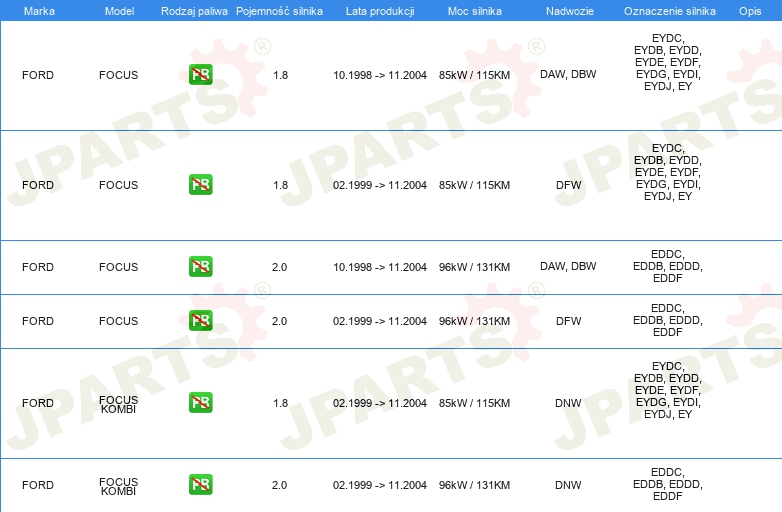
Task: Select FORD in the first table row
Action: [x=38, y=75]
